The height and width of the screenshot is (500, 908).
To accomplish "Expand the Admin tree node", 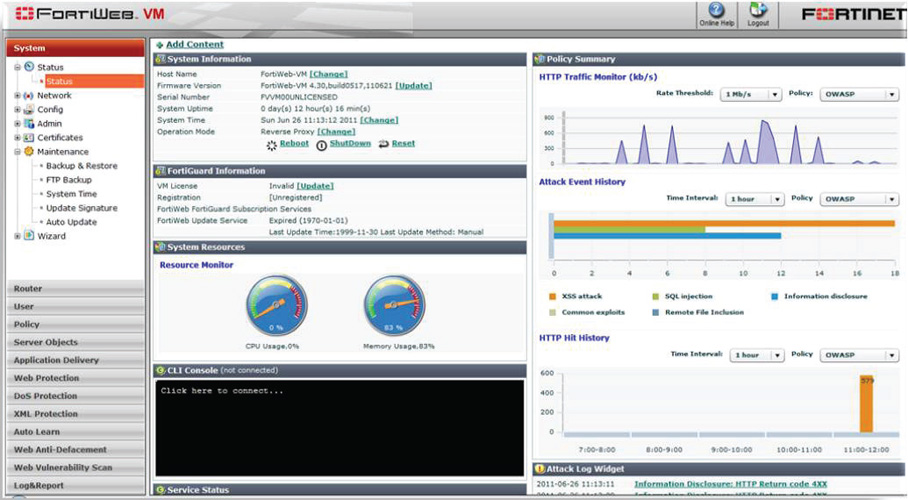I will 17,123.
